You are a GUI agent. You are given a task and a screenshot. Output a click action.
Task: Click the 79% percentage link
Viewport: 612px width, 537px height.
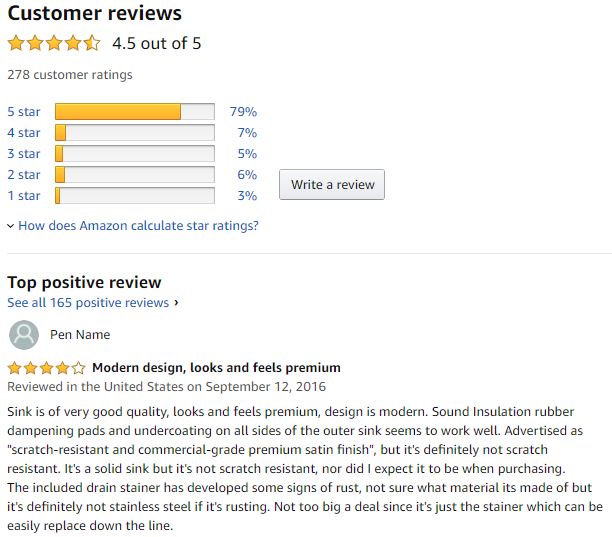[243, 112]
